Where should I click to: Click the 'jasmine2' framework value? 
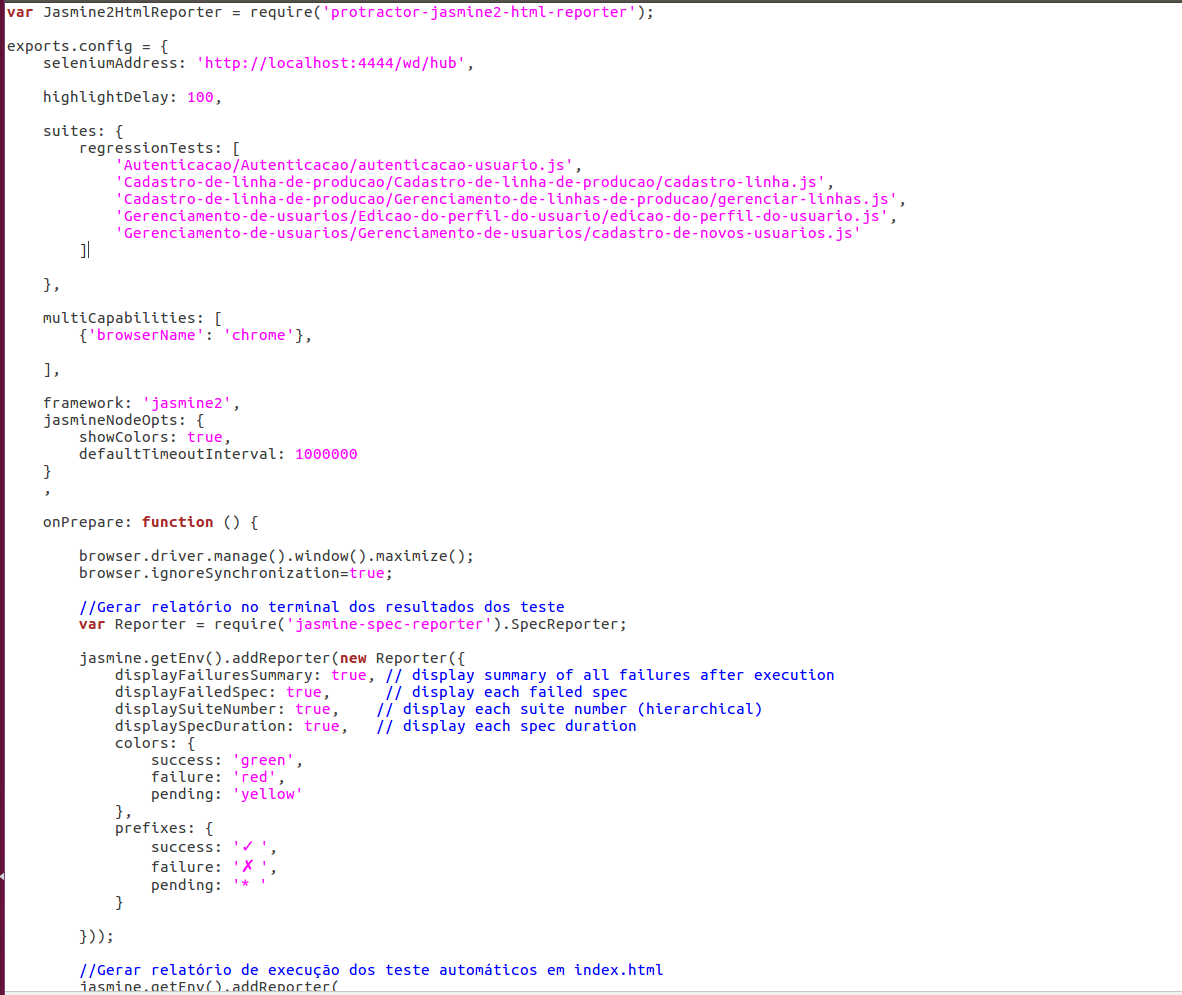[x=187, y=403]
